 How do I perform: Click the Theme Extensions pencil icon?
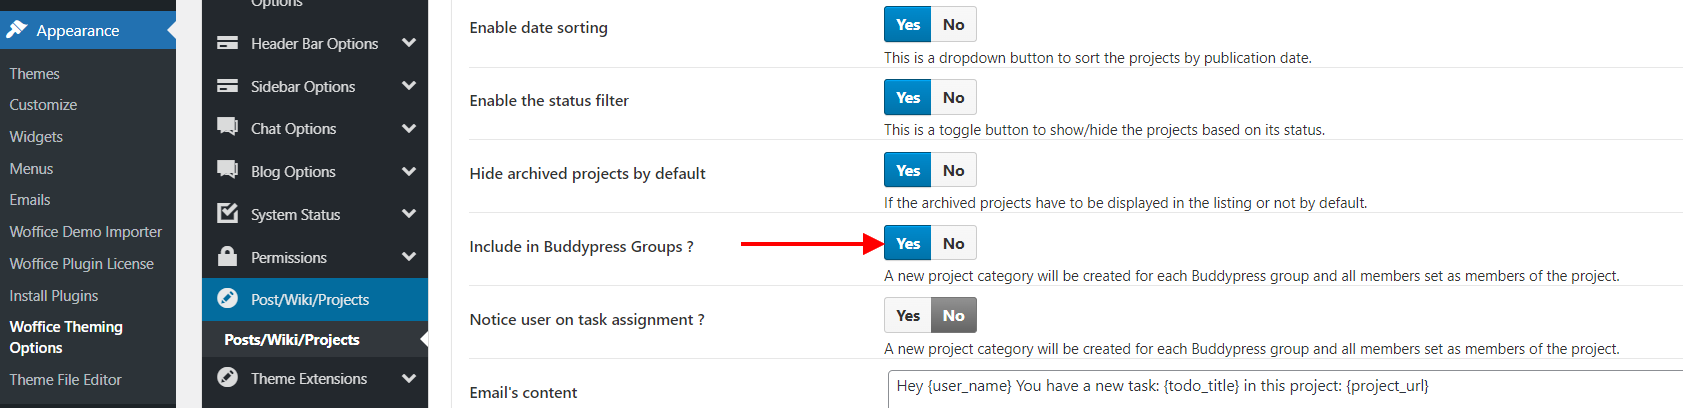point(228,377)
